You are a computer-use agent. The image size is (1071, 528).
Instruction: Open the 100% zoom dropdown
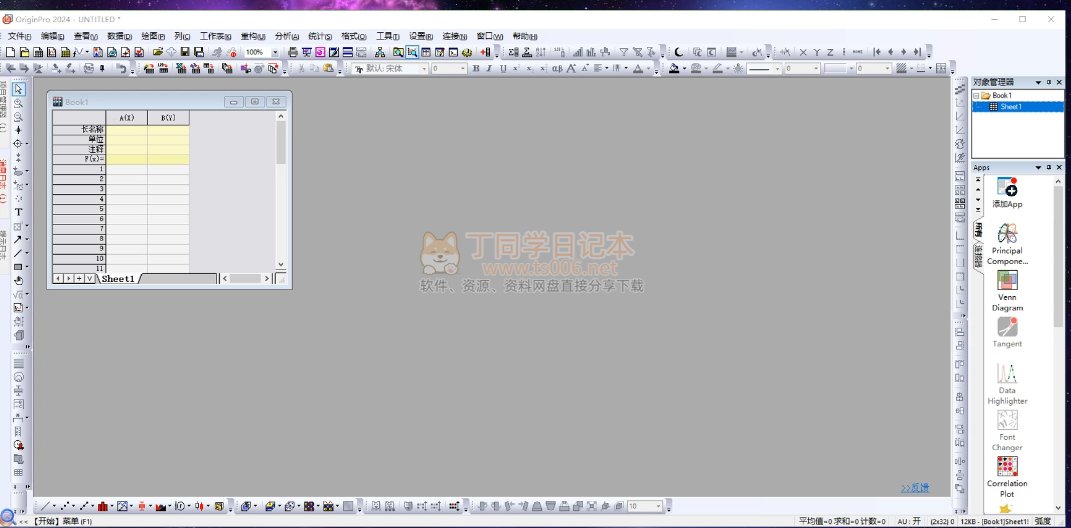[275, 52]
